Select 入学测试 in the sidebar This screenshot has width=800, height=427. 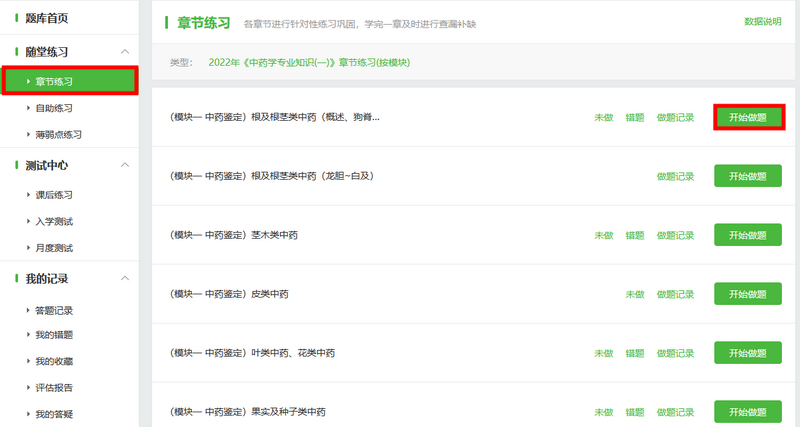(x=53, y=221)
